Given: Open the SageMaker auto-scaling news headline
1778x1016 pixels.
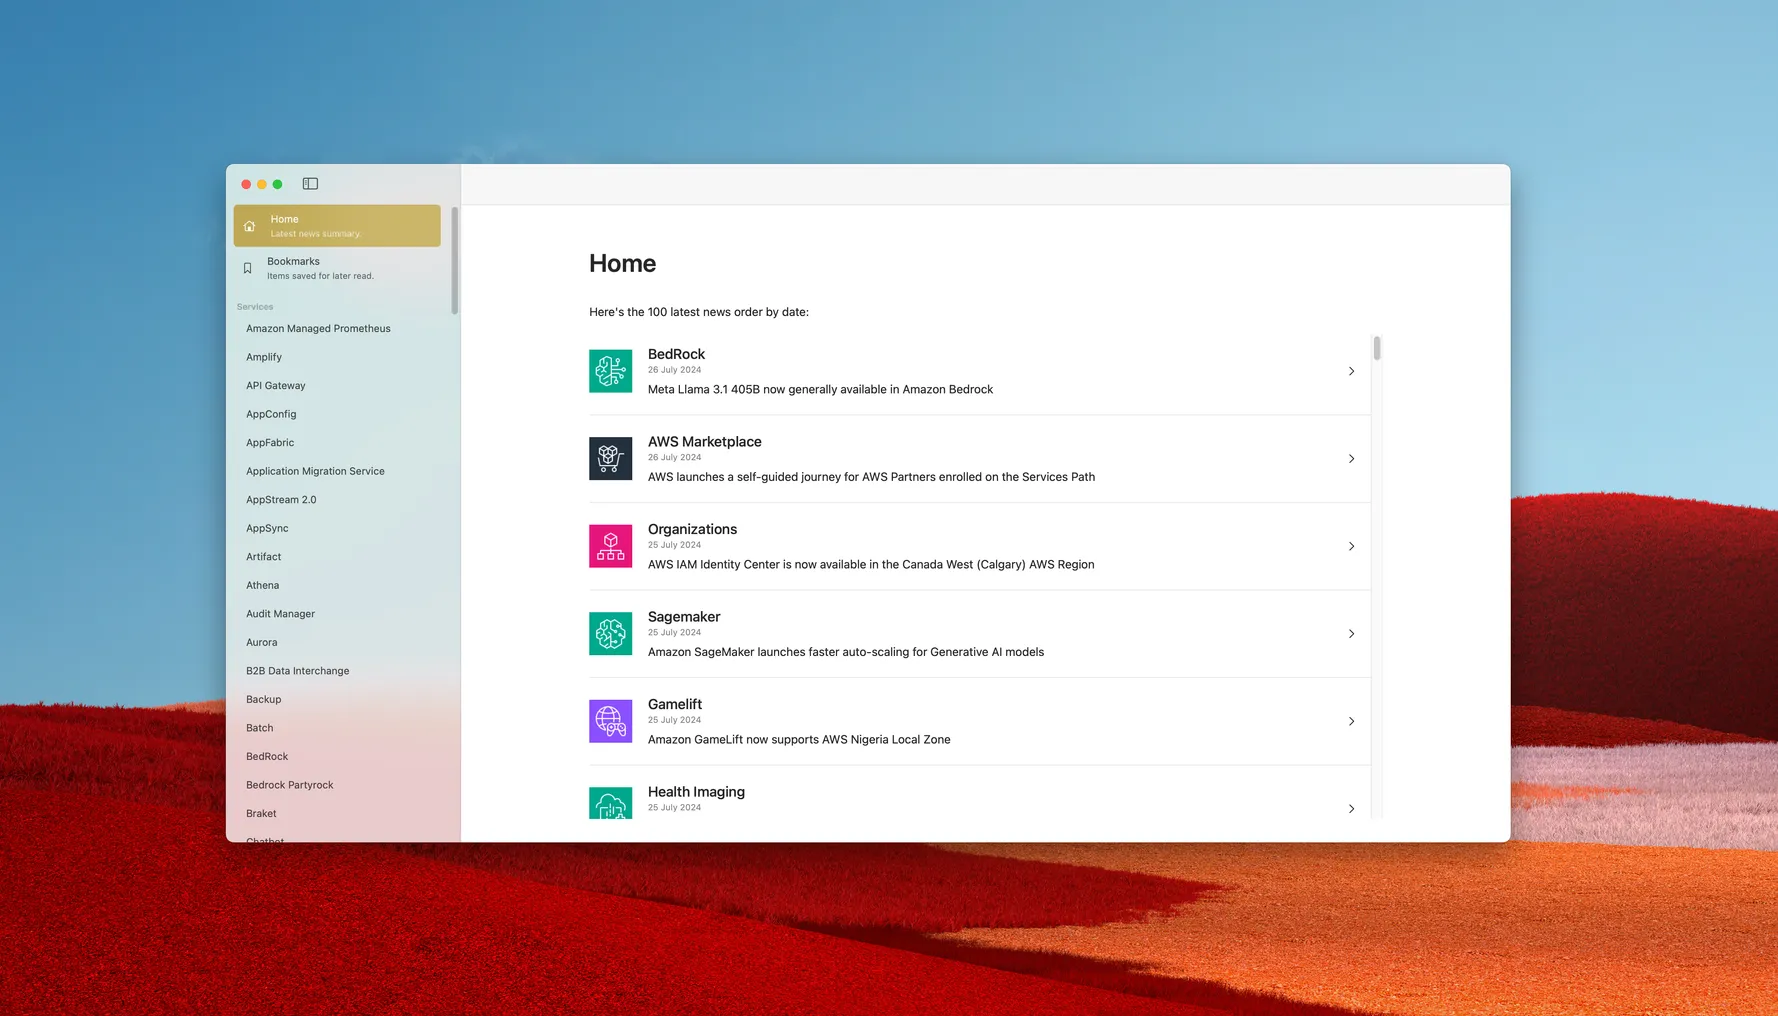Looking at the screenshot, I should coord(845,652).
